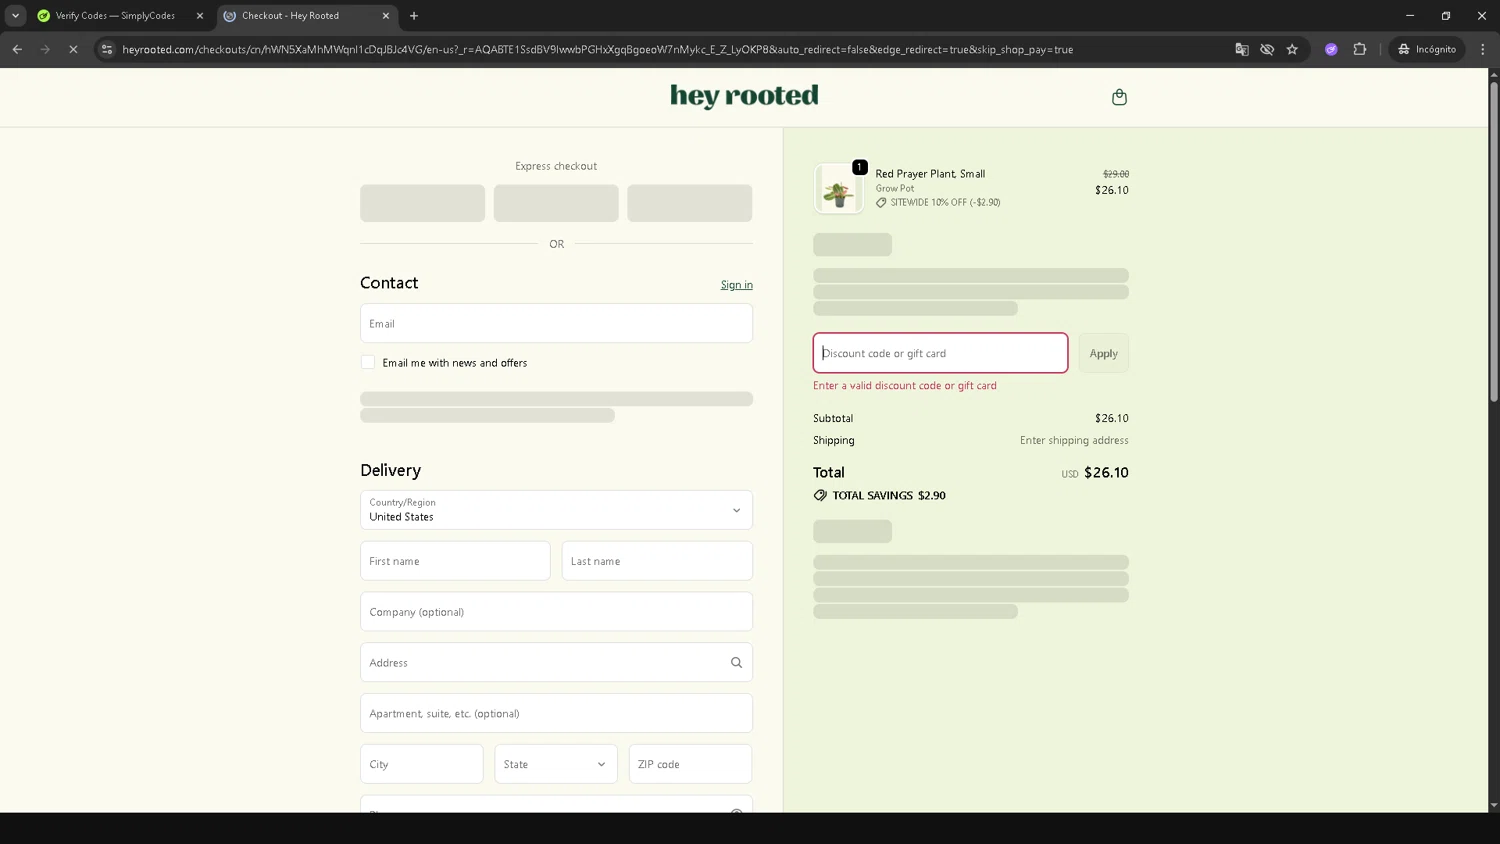The height and width of the screenshot is (844, 1500).
Task: Click the hey rooted logo
Action: tap(744, 96)
